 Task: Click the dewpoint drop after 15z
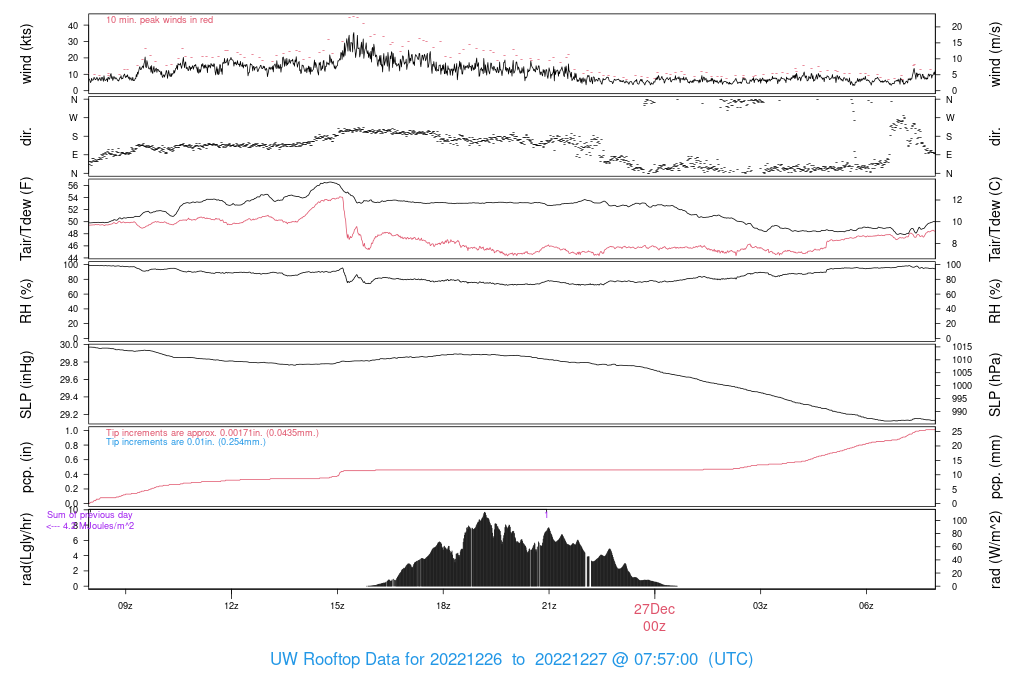click(345, 219)
